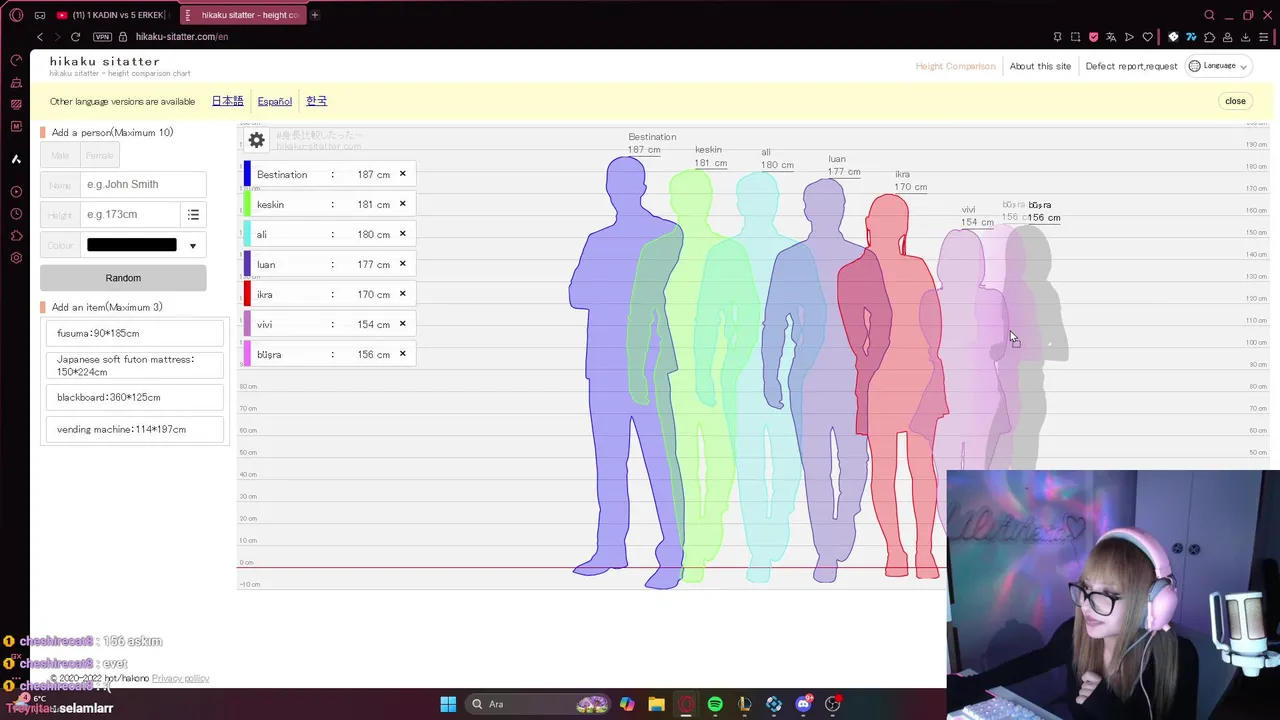The image size is (1280, 720).
Task: Add the vending machine:114*197cm item
Action: click(x=135, y=429)
